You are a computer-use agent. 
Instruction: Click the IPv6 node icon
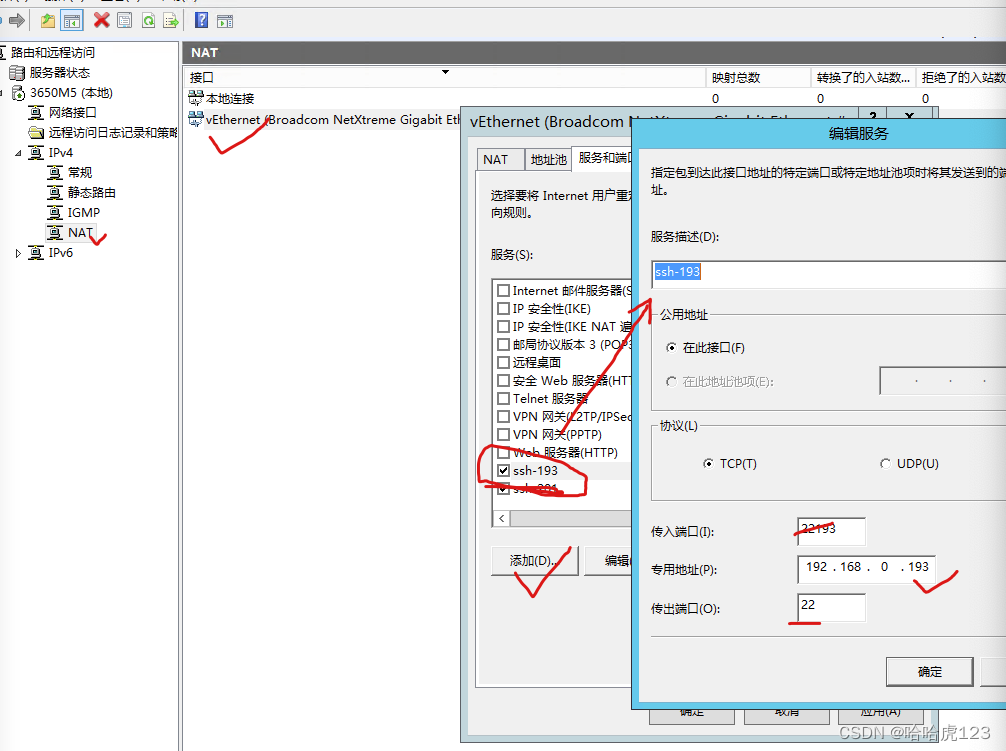37,253
